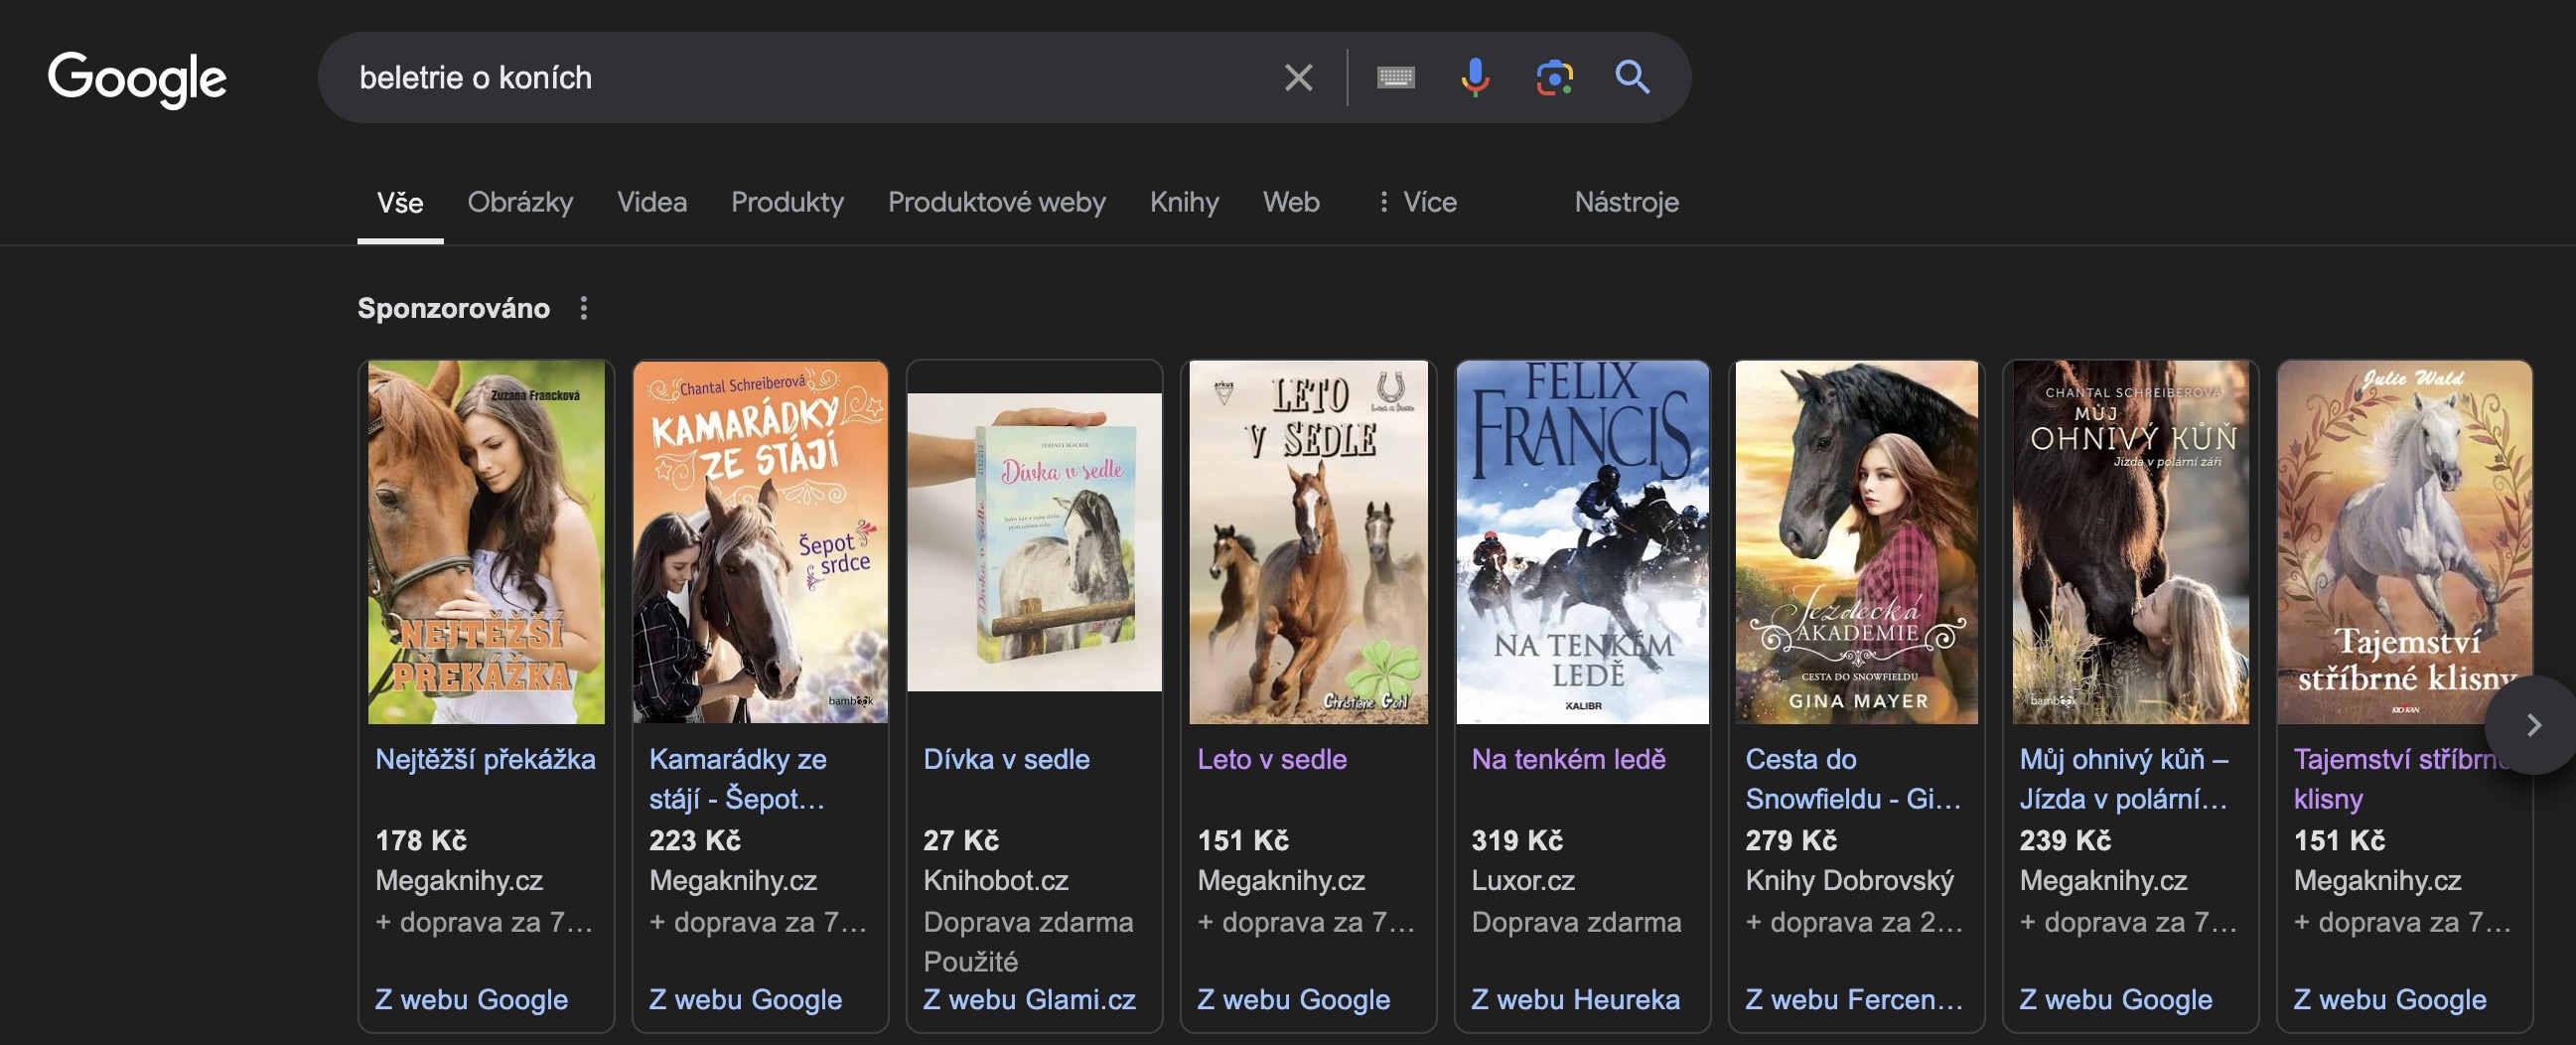Expand the Více menu
This screenshot has width=2576, height=1045.
click(1416, 202)
